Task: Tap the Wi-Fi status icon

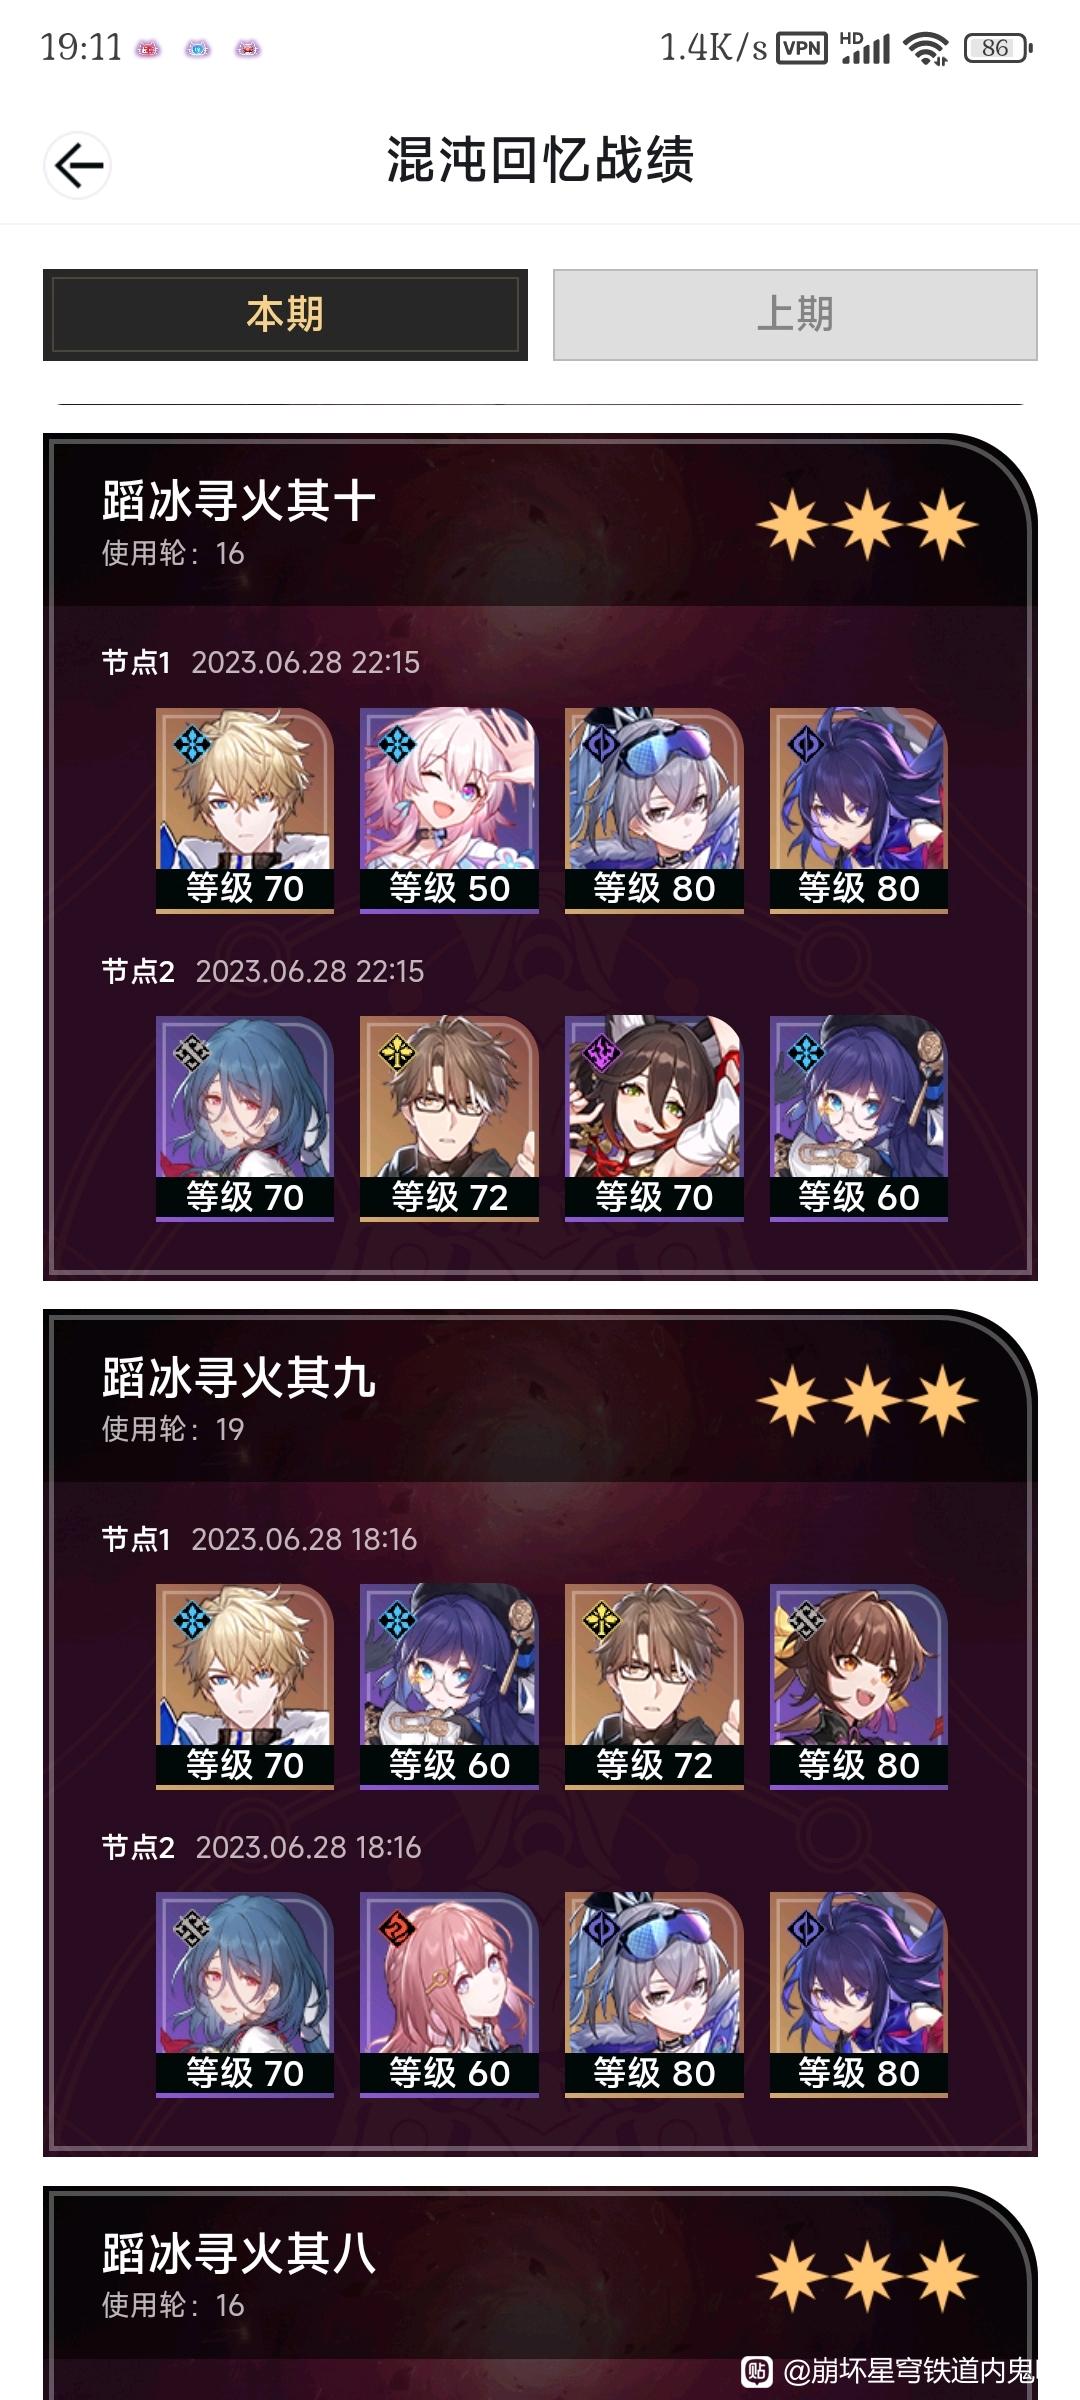Action: click(x=926, y=47)
